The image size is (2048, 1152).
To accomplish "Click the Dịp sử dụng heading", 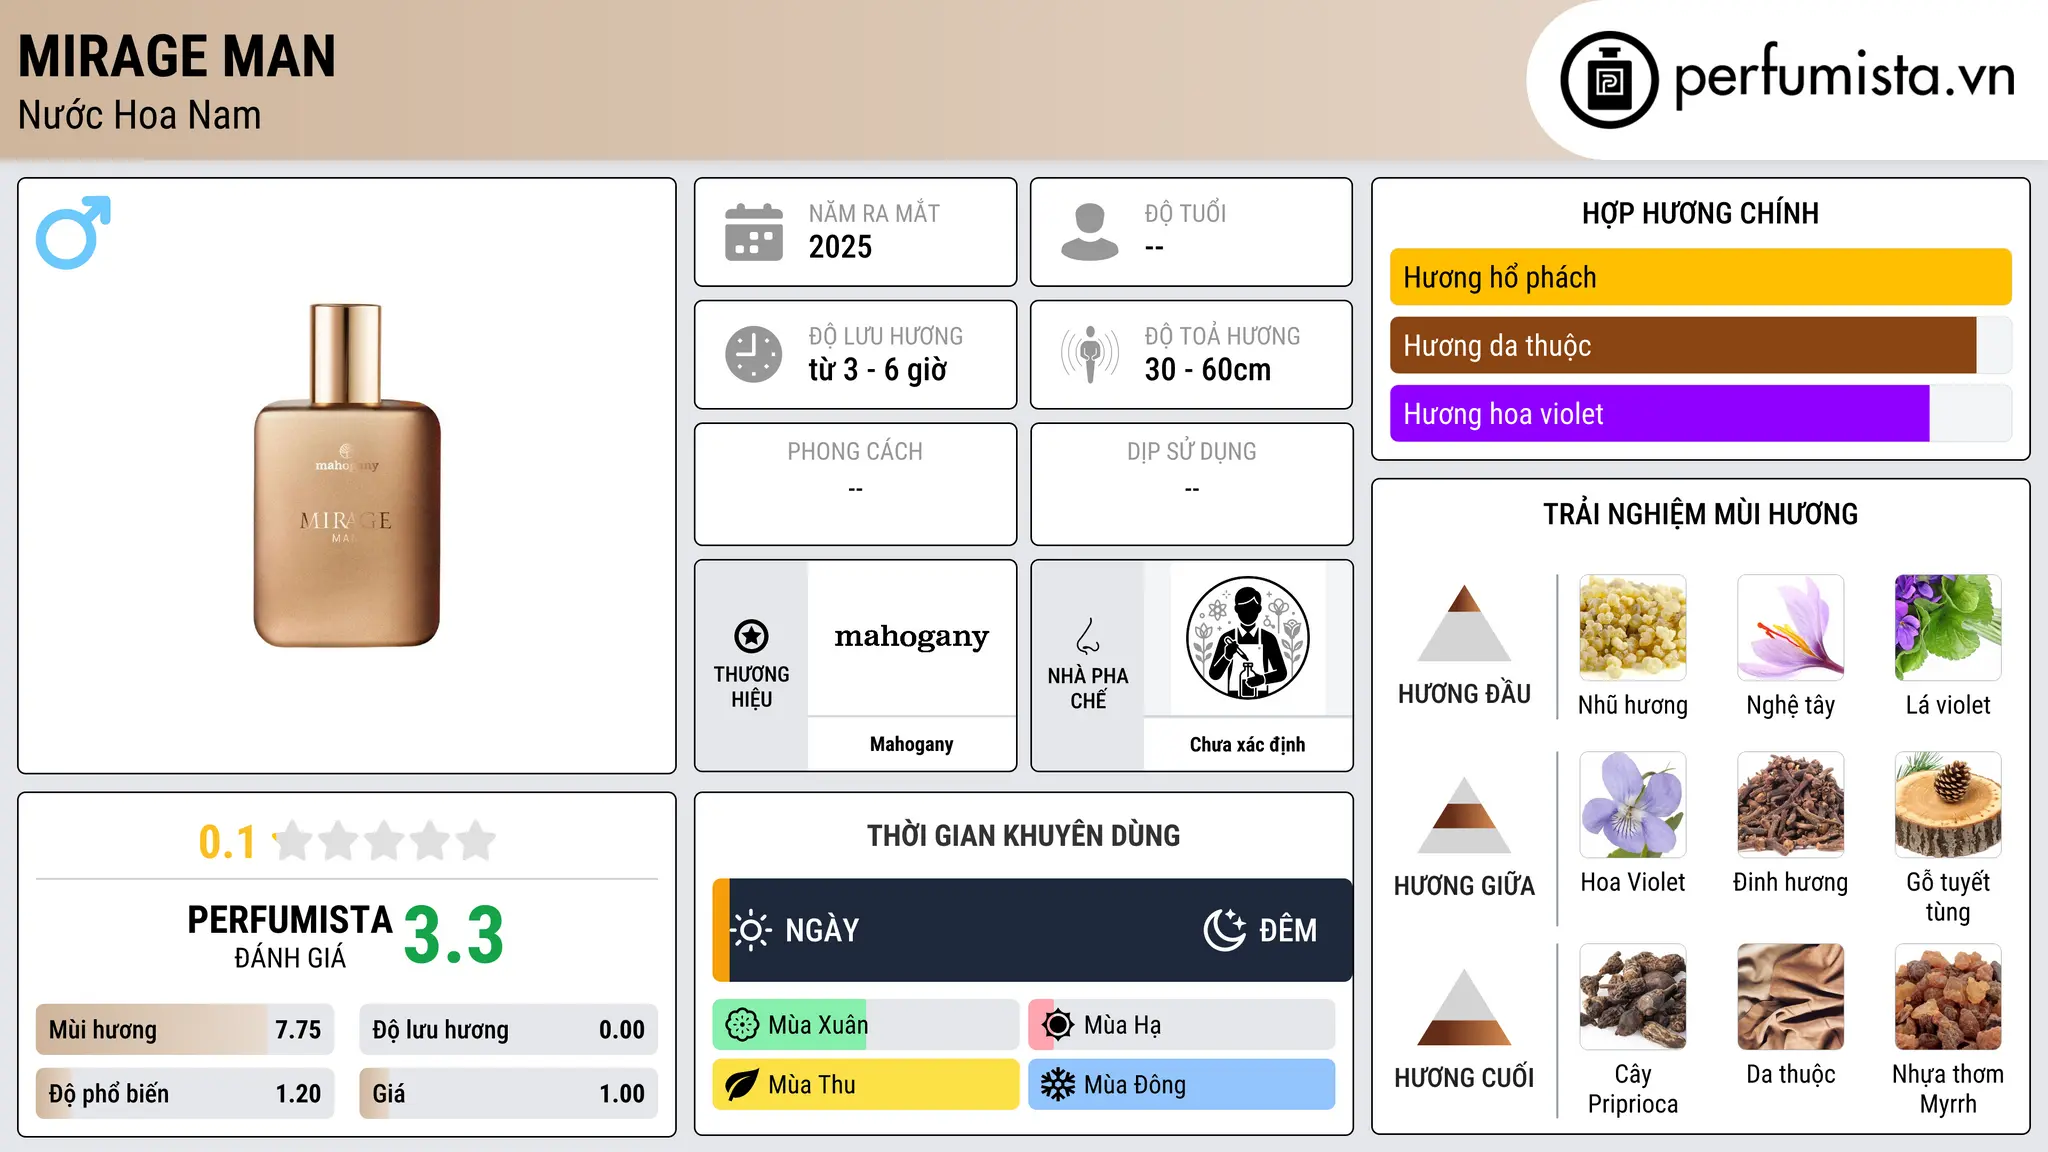I will tap(1192, 452).
